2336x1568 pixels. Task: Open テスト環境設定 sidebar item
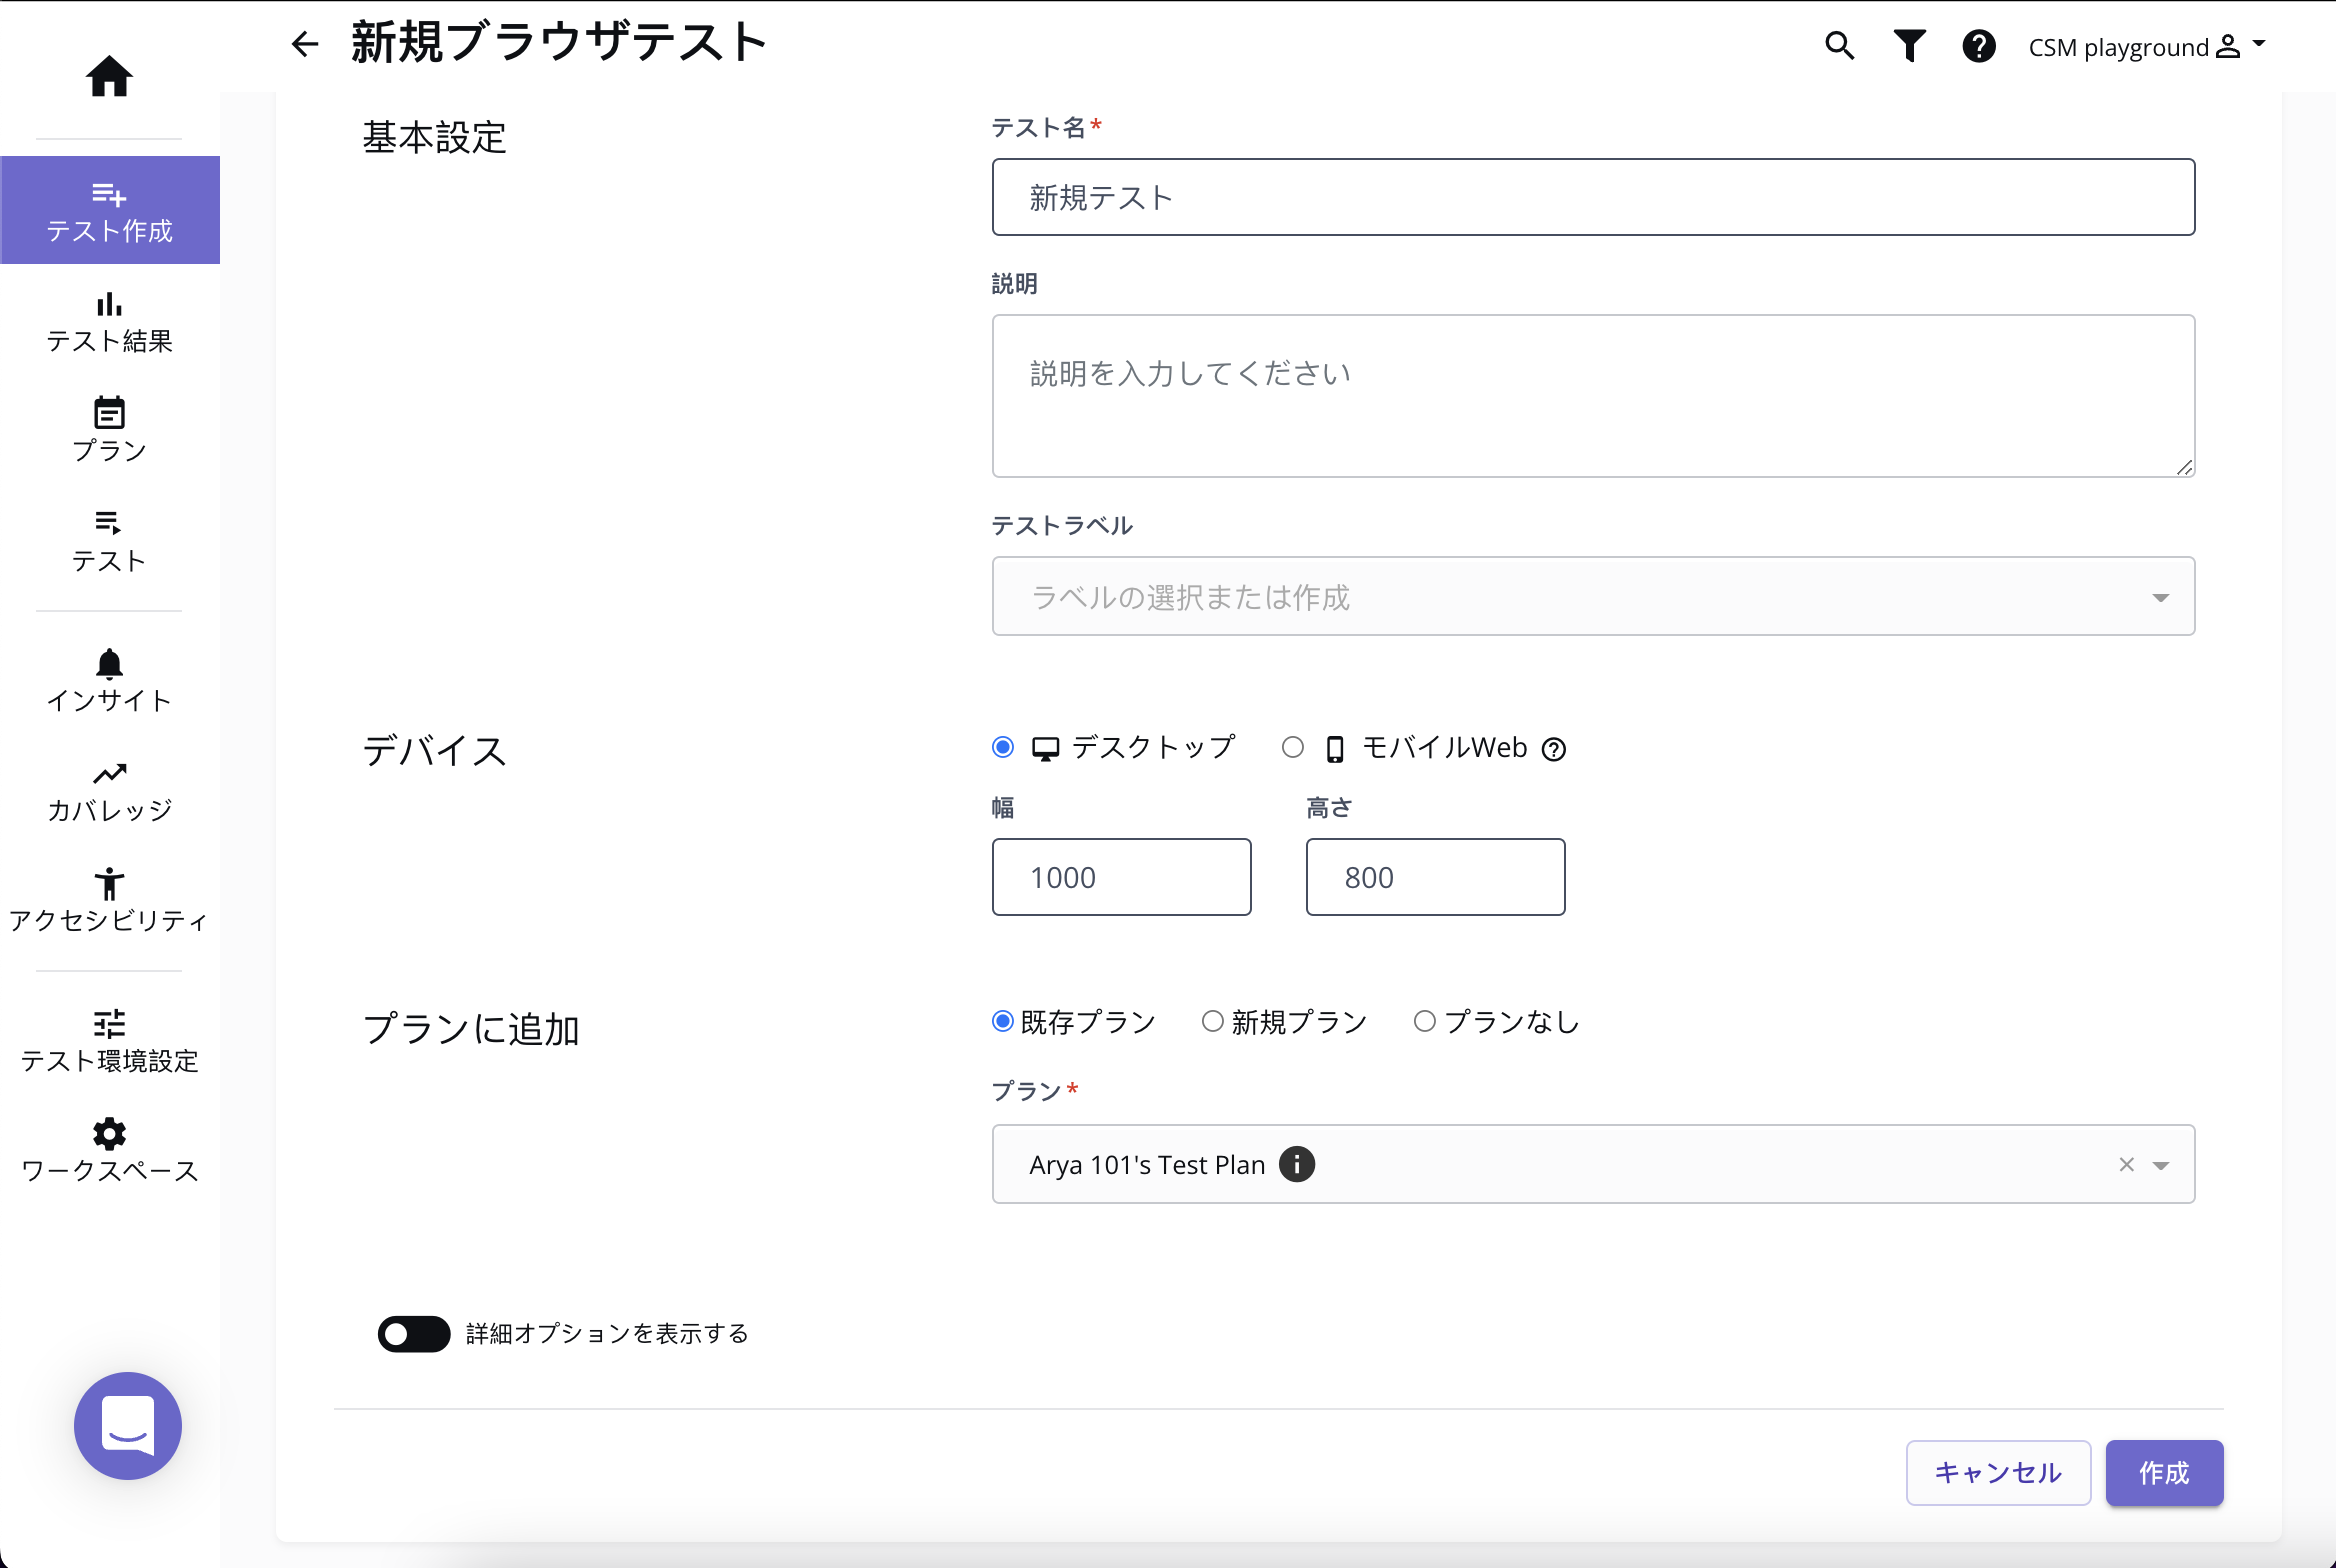pos(109,1042)
